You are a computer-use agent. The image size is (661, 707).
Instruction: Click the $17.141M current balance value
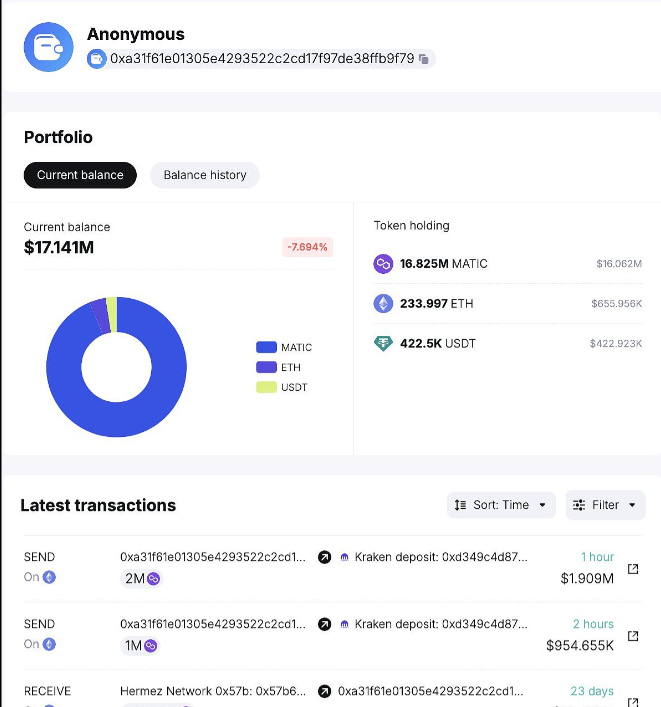pos(59,248)
